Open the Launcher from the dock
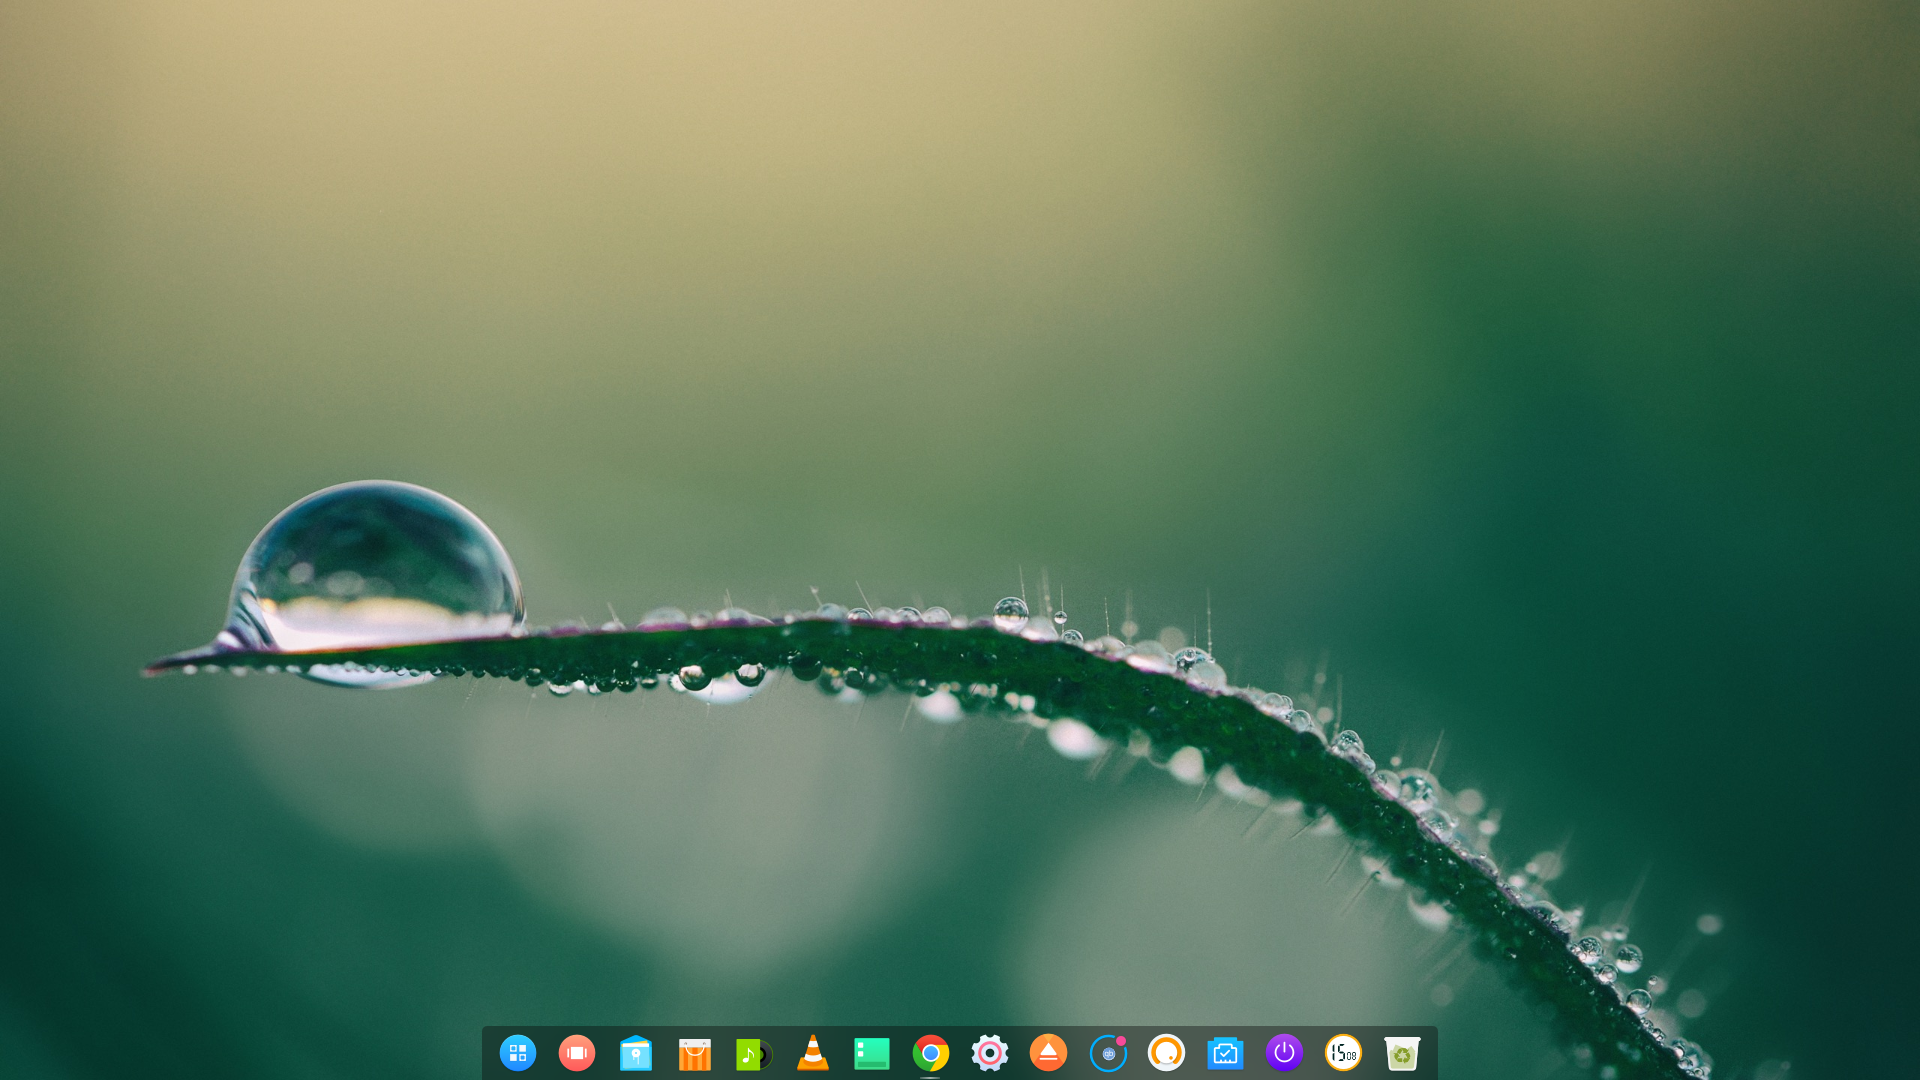 click(x=518, y=1053)
